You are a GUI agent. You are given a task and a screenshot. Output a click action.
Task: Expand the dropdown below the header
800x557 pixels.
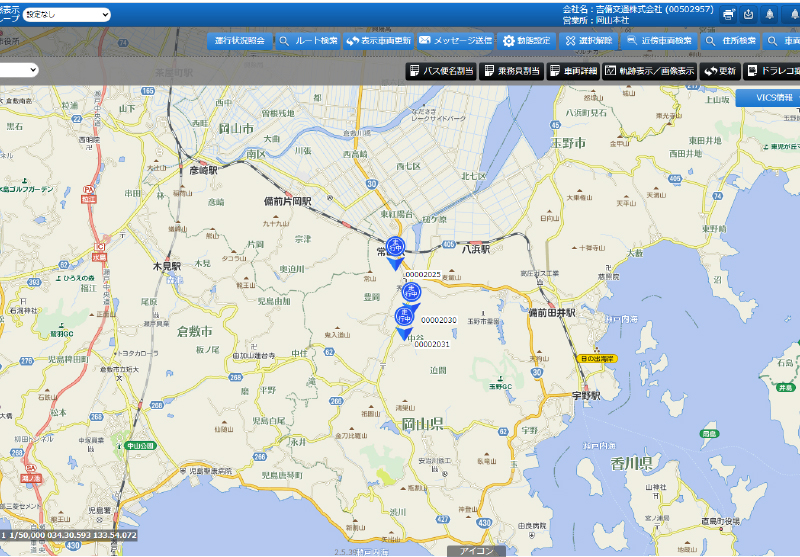click(x=20, y=70)
